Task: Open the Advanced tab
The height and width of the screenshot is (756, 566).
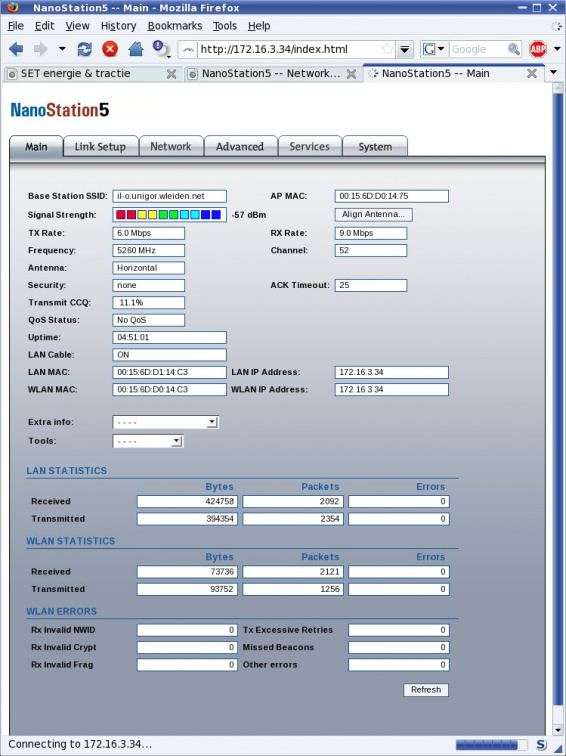Action: coord(240,147)
